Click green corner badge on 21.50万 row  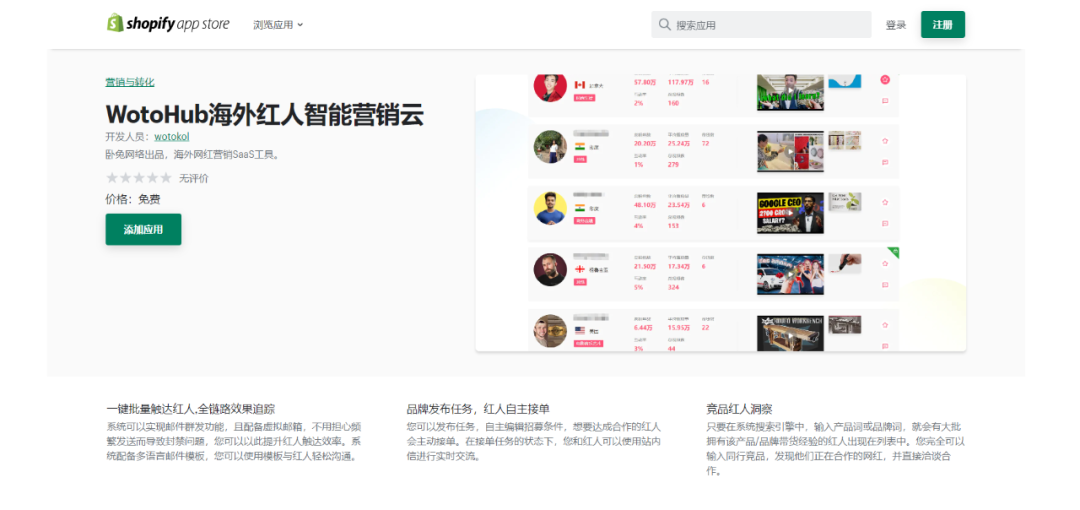894,252
